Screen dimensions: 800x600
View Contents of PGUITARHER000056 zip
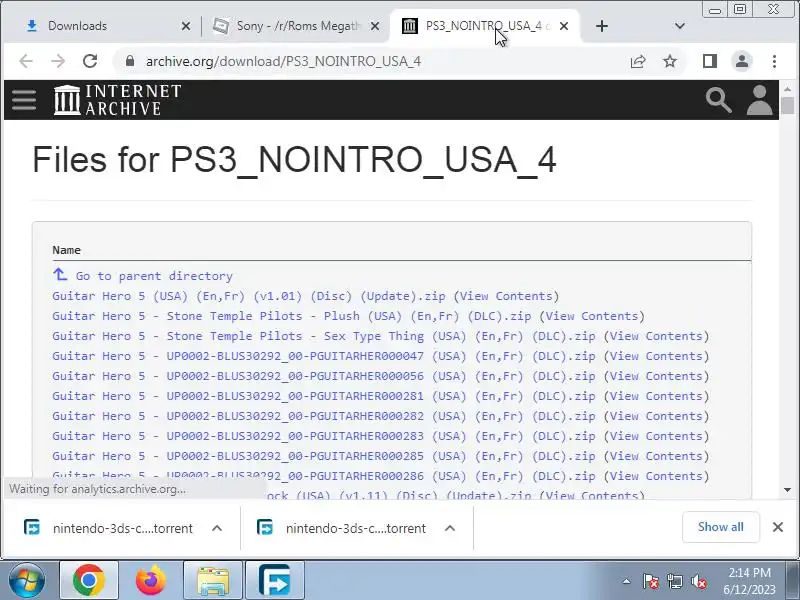[656, 376]
